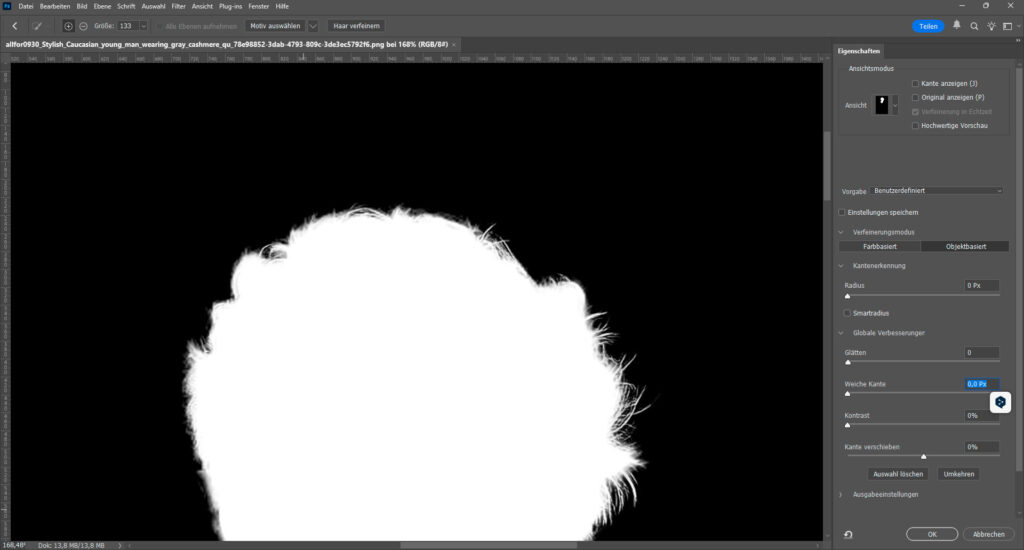1024x550 pixels.
Task: Open the Vorgabe preset dropdown
Action: (x=936, y=191)
